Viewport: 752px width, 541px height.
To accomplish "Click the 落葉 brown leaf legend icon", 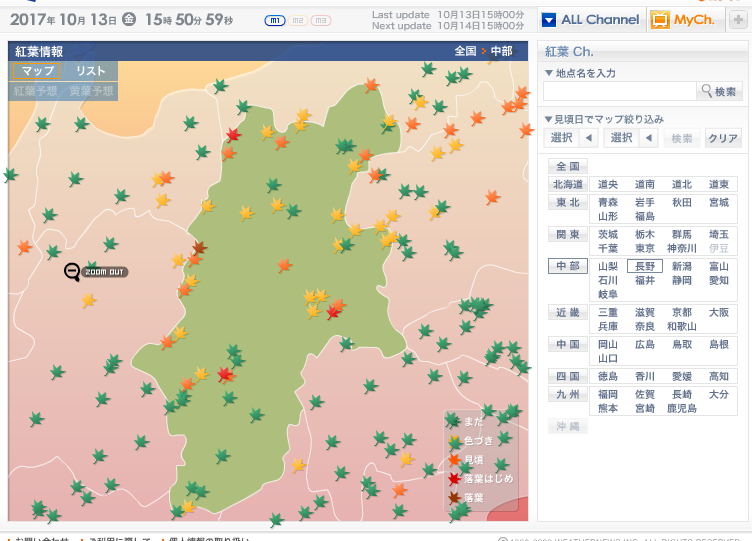I will pyautogui.click(x=454, y=498).
